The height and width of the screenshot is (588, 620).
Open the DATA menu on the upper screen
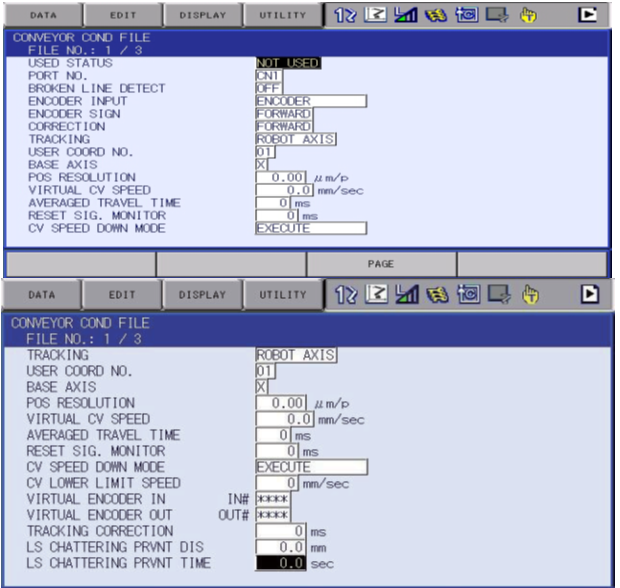[x=41, y=16]
